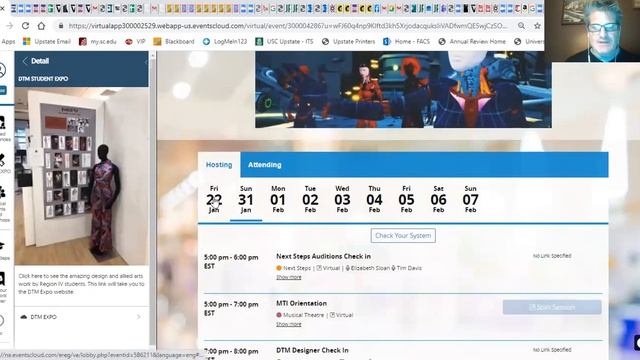
Task: Select Thu 04 Feb in date strip
Action: tap(374, 199)
